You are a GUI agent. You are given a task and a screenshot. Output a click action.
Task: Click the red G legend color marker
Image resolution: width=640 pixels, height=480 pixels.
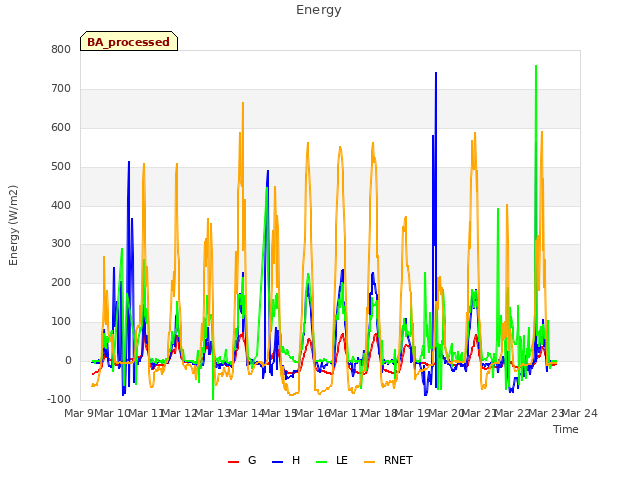[233, 462]
